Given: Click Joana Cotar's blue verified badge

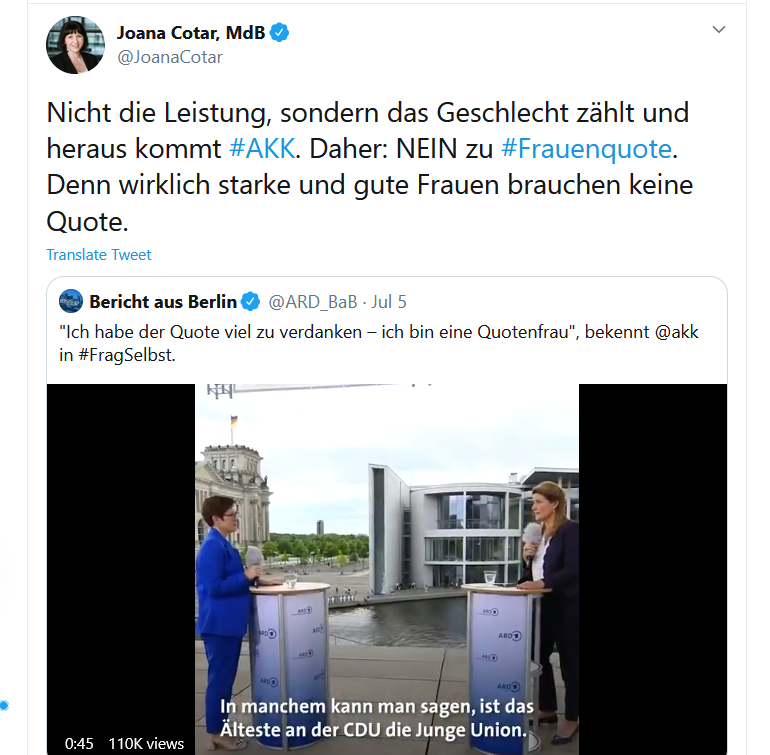Looking at the screenshot, I should coord(279,32).
